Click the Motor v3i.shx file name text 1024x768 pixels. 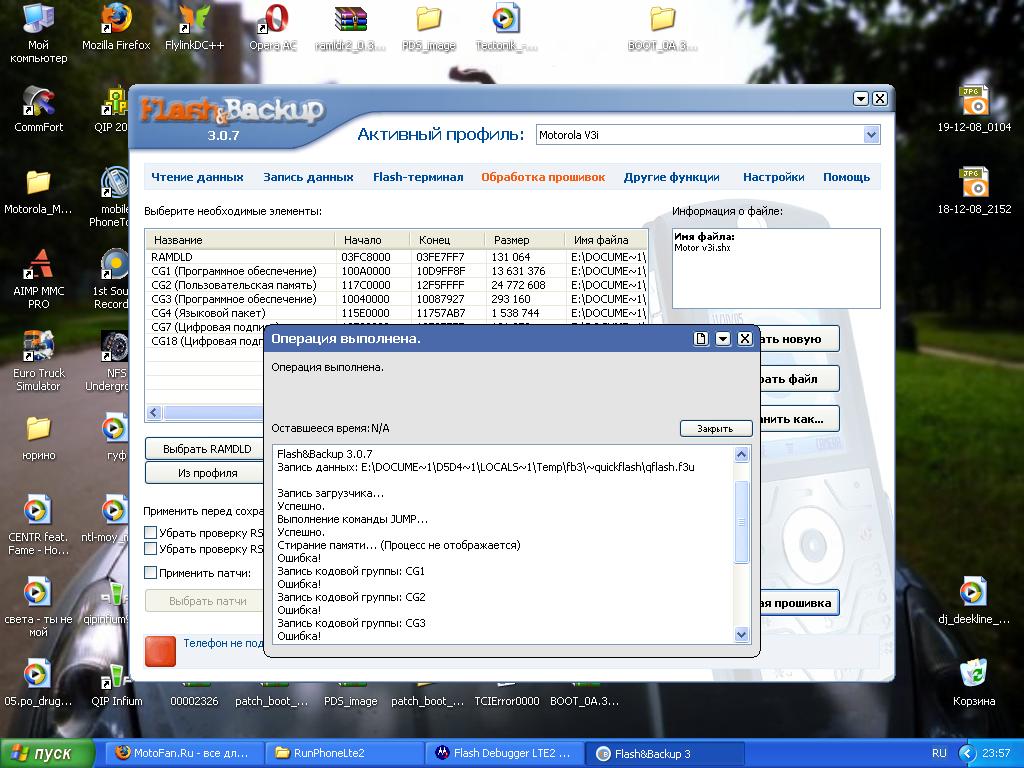pos(702,248)
